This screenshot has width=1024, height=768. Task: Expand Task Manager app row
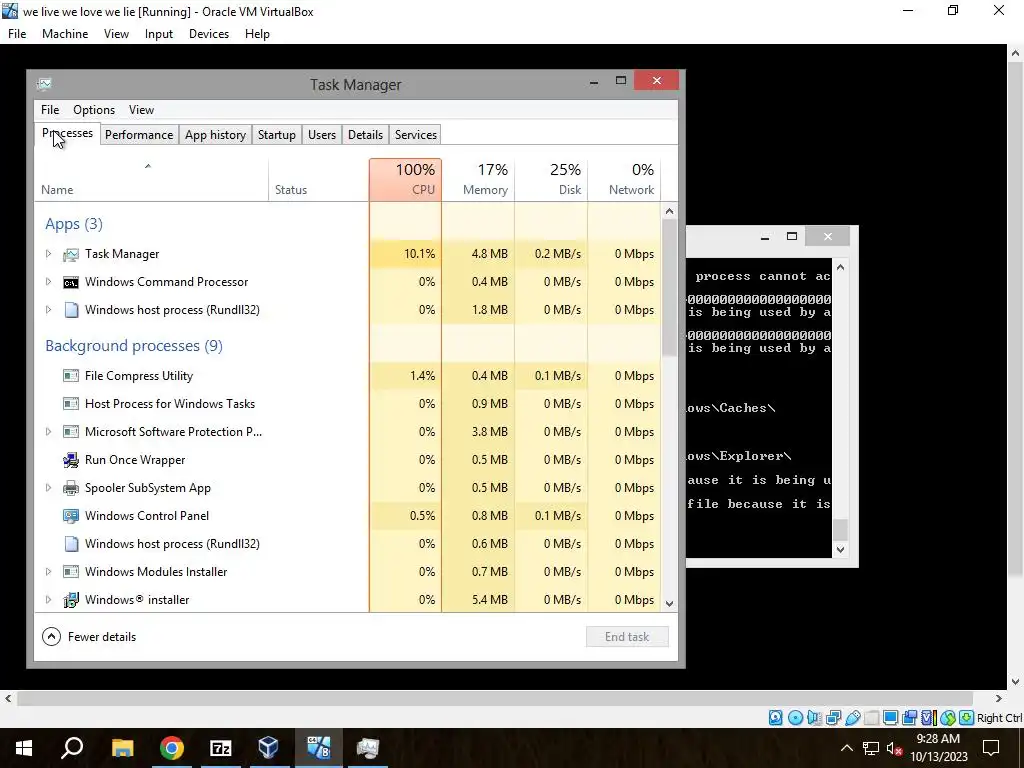coord(48,253)
